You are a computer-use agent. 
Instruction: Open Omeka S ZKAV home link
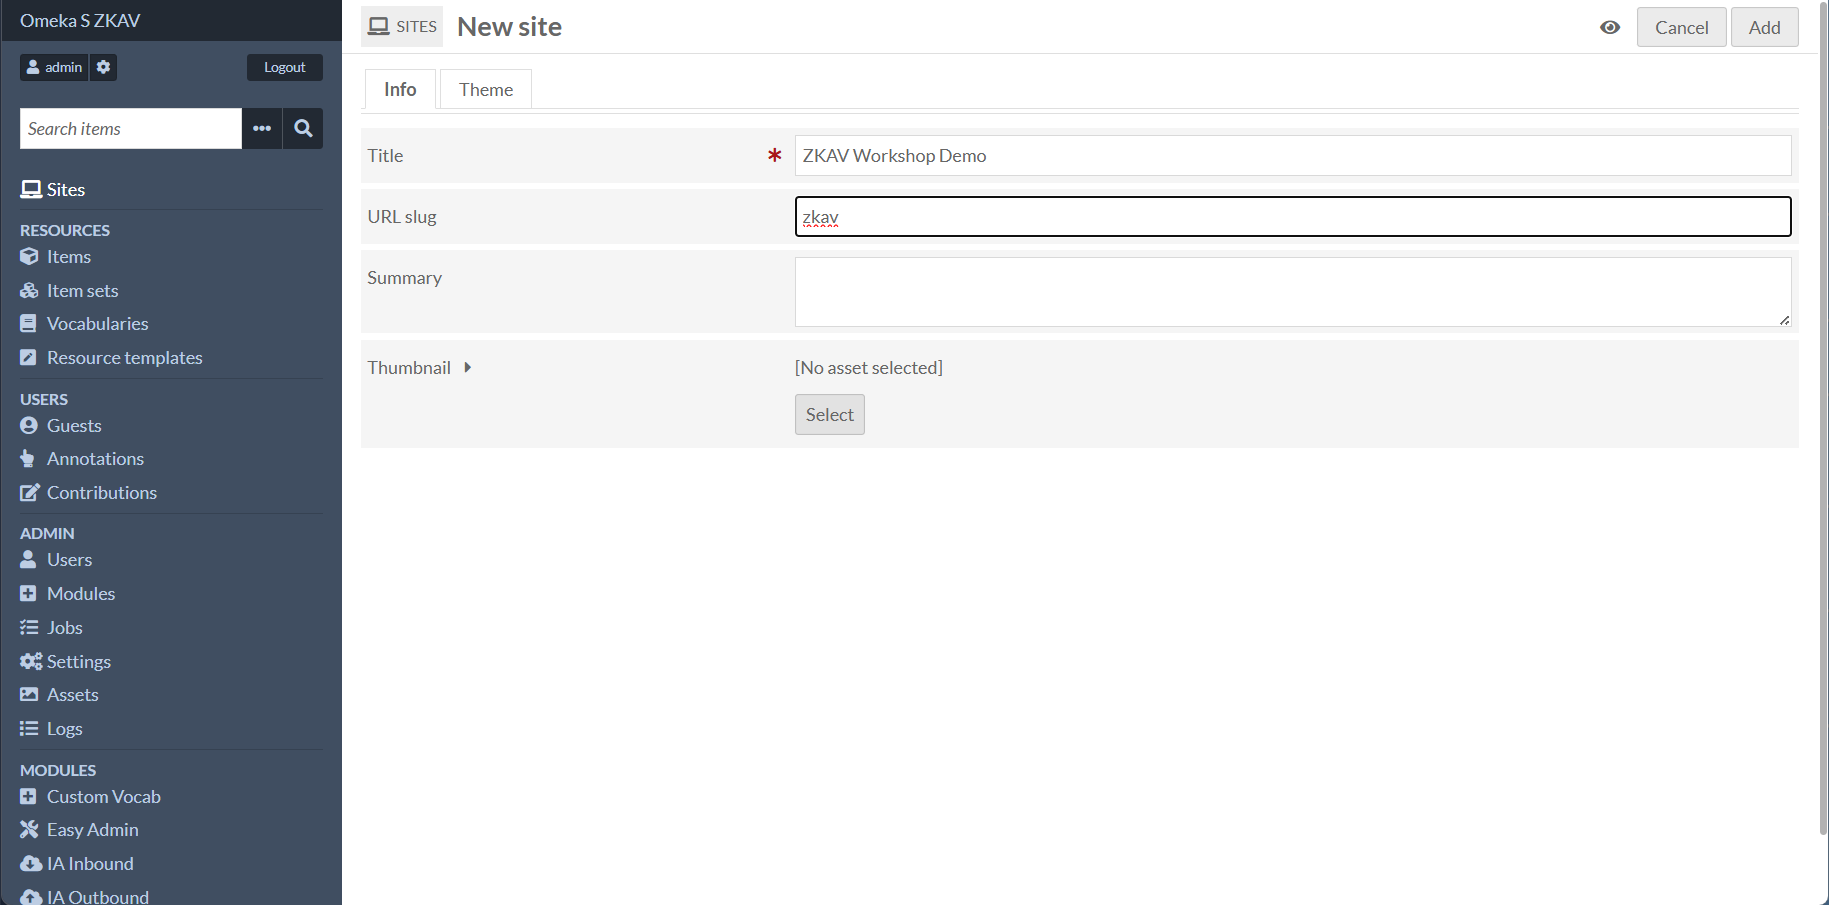pos(80,21)
